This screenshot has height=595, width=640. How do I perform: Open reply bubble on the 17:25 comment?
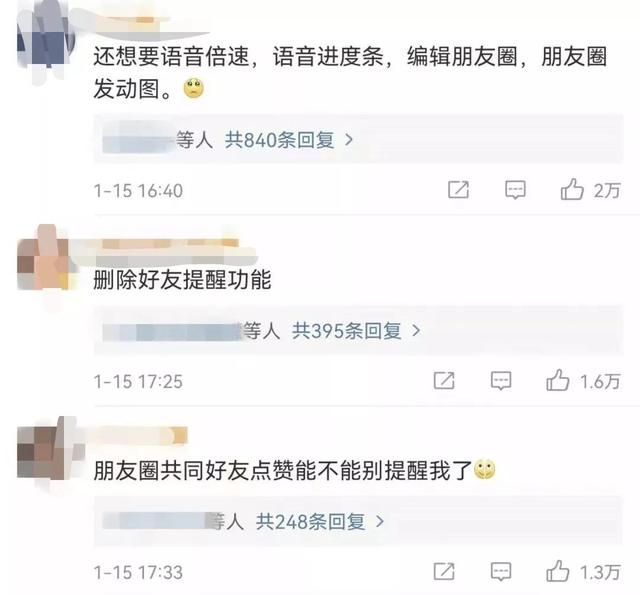(x=501, y=381)
